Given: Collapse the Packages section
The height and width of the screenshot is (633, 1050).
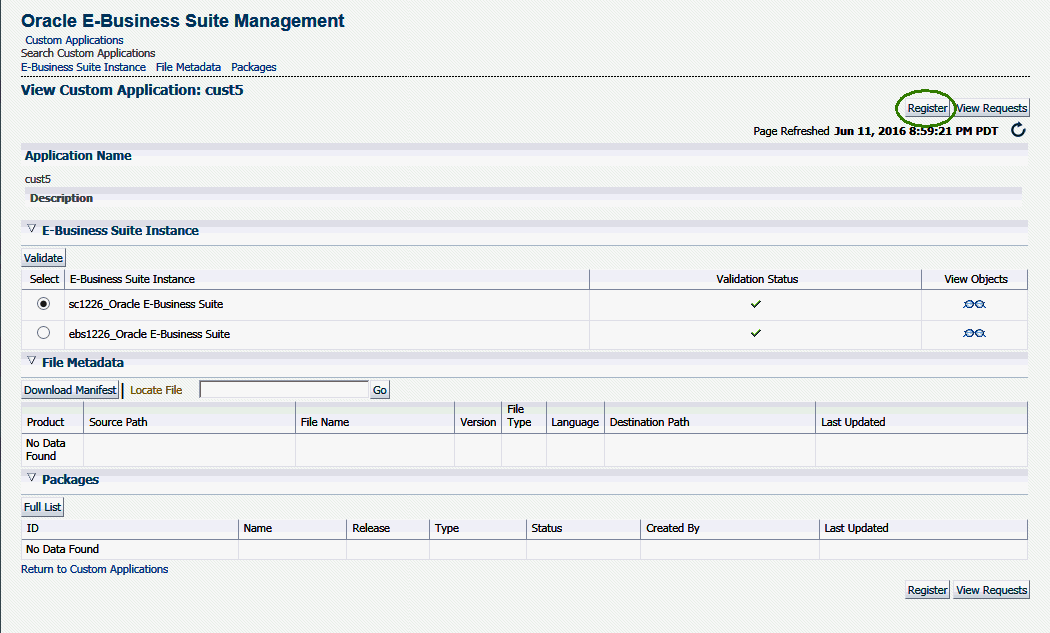Looking at the screenshot, I should 31,478.
